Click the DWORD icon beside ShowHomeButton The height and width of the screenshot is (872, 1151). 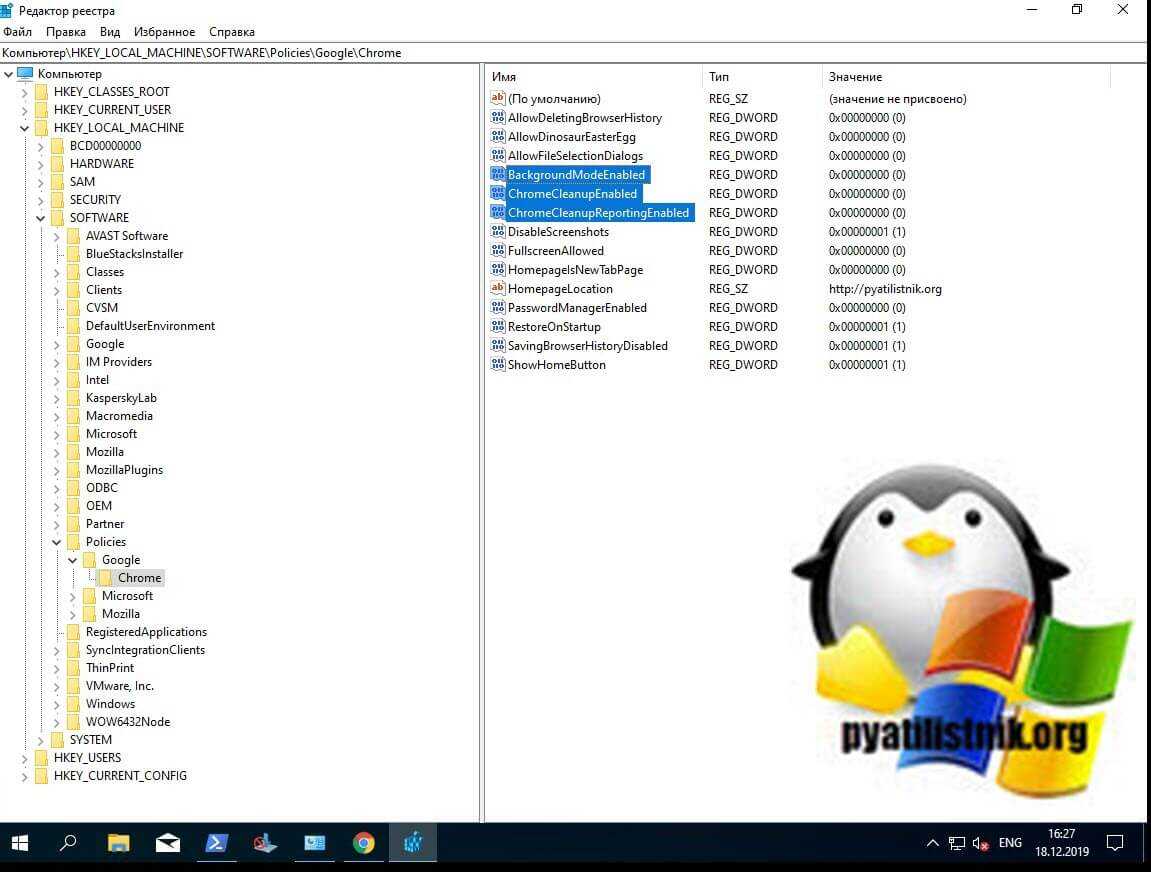click(497, 365)
